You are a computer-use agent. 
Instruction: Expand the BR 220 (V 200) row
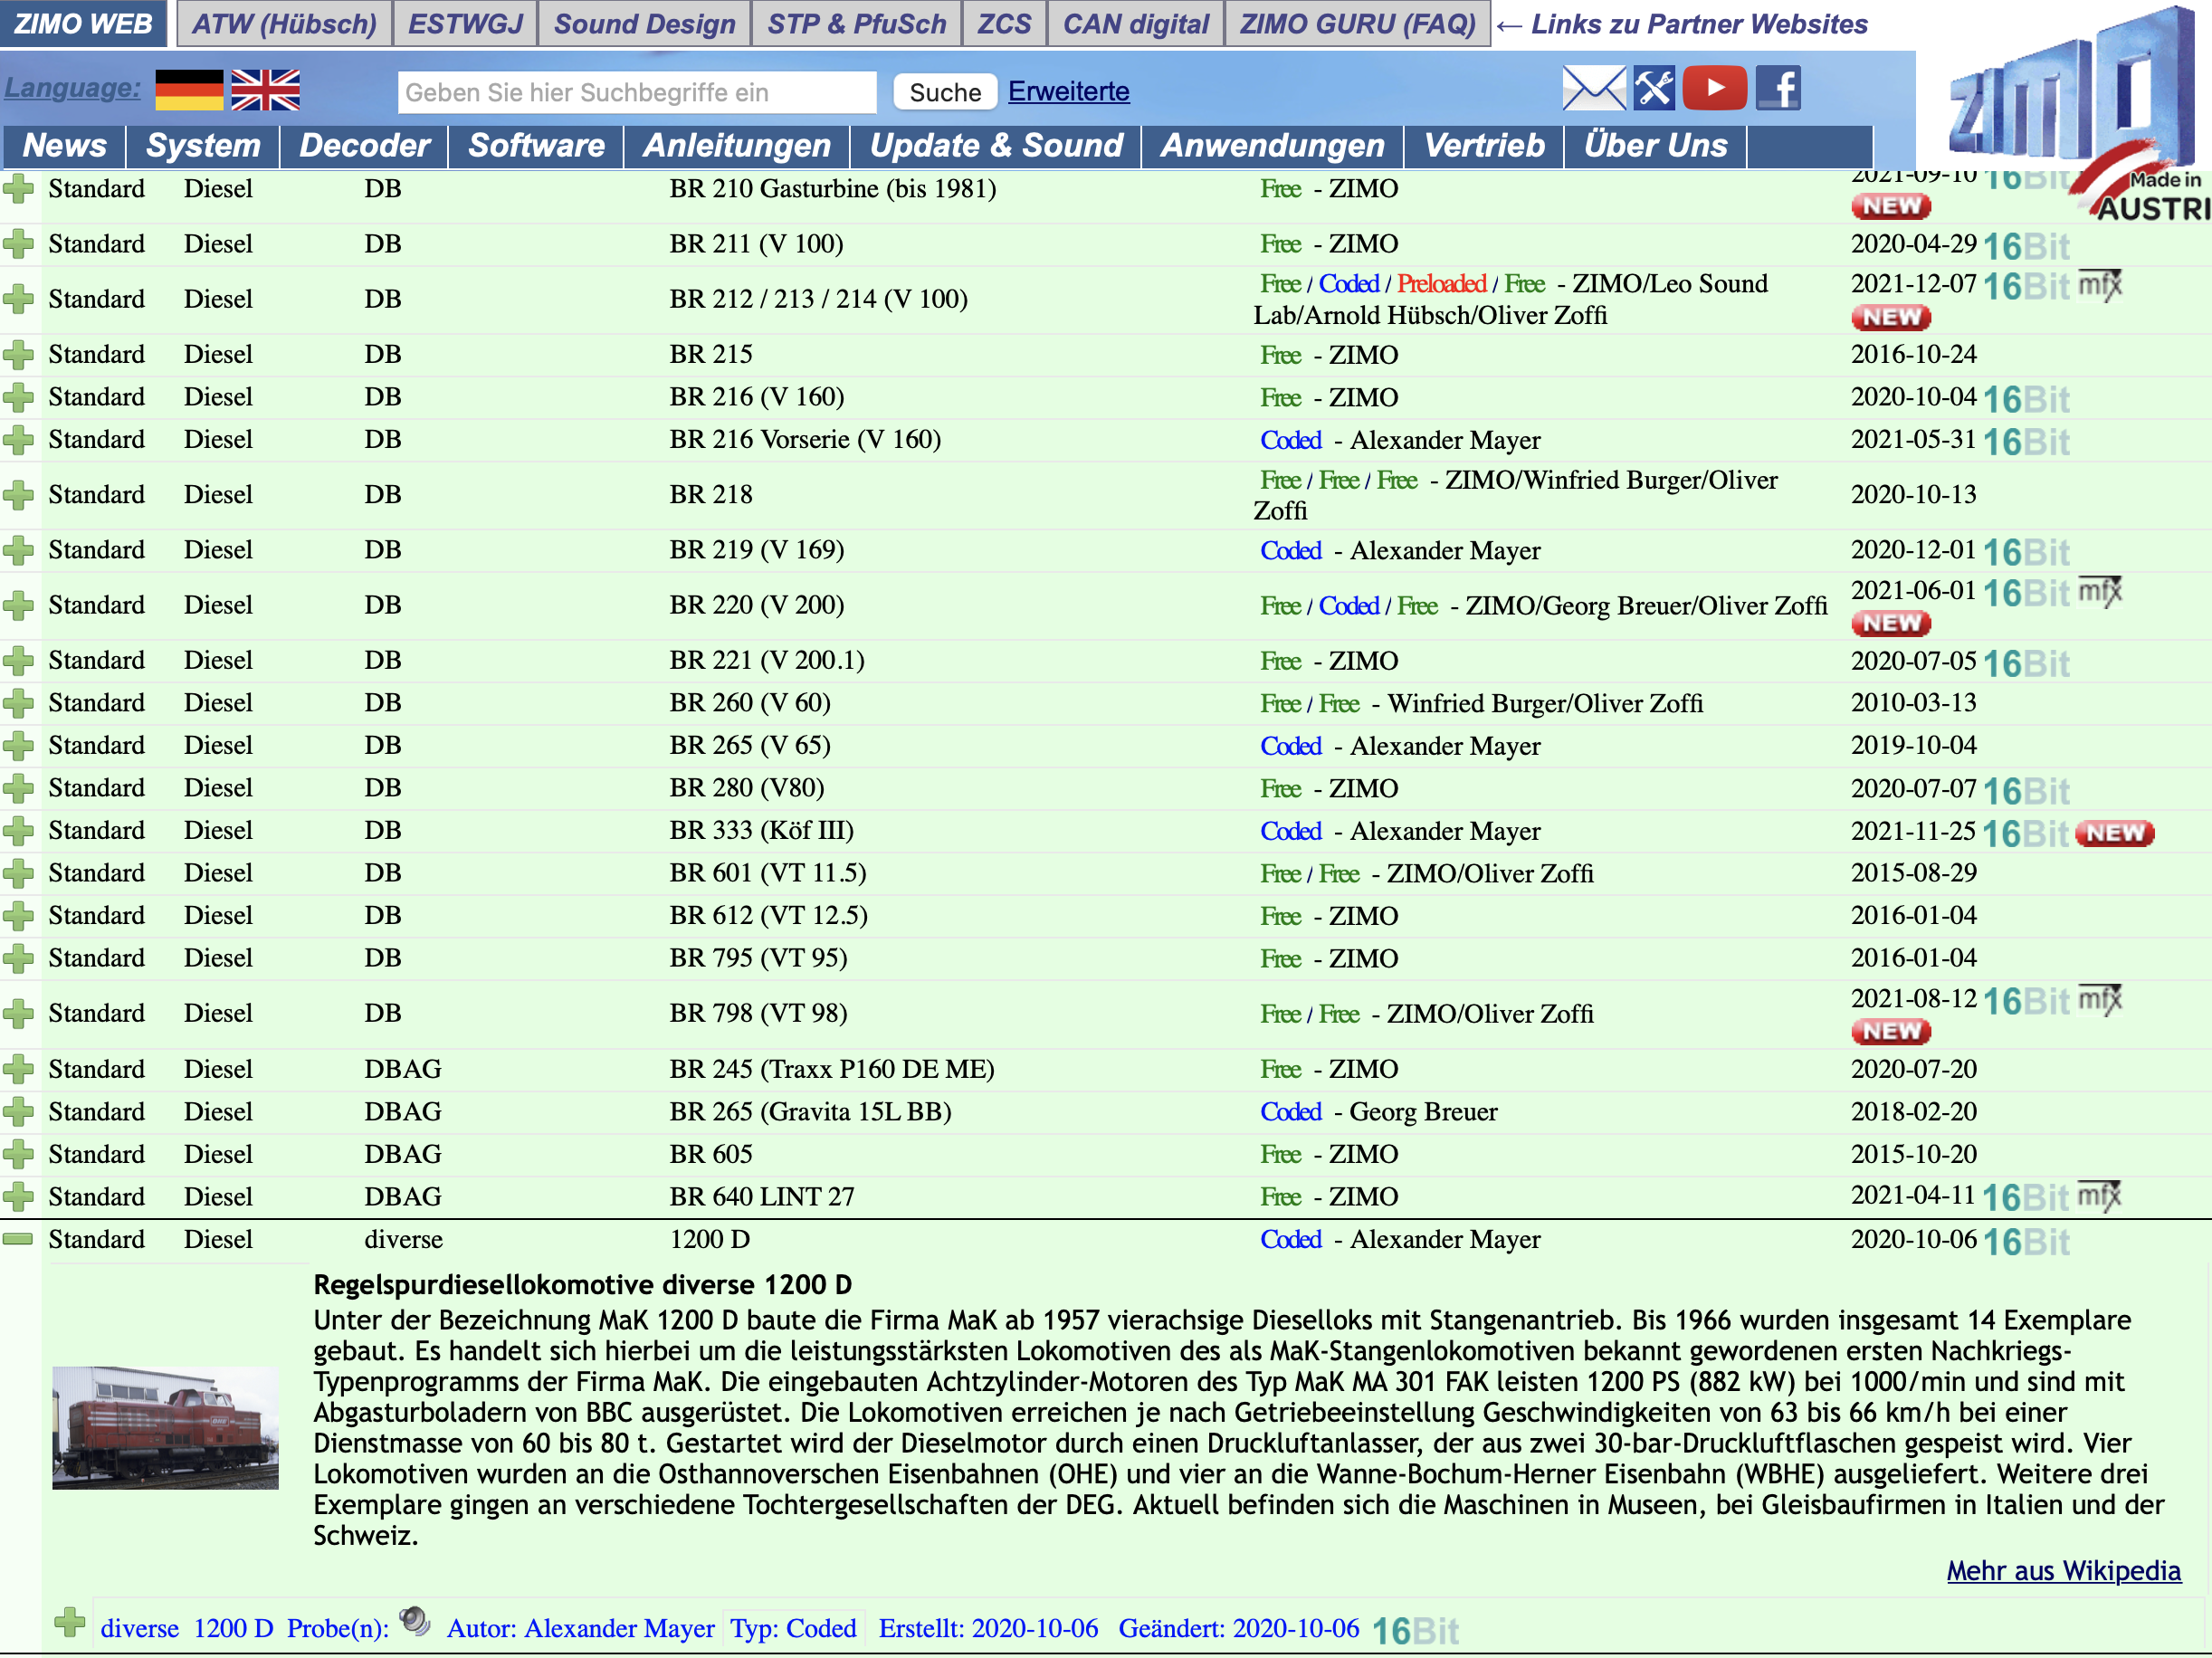18,604
